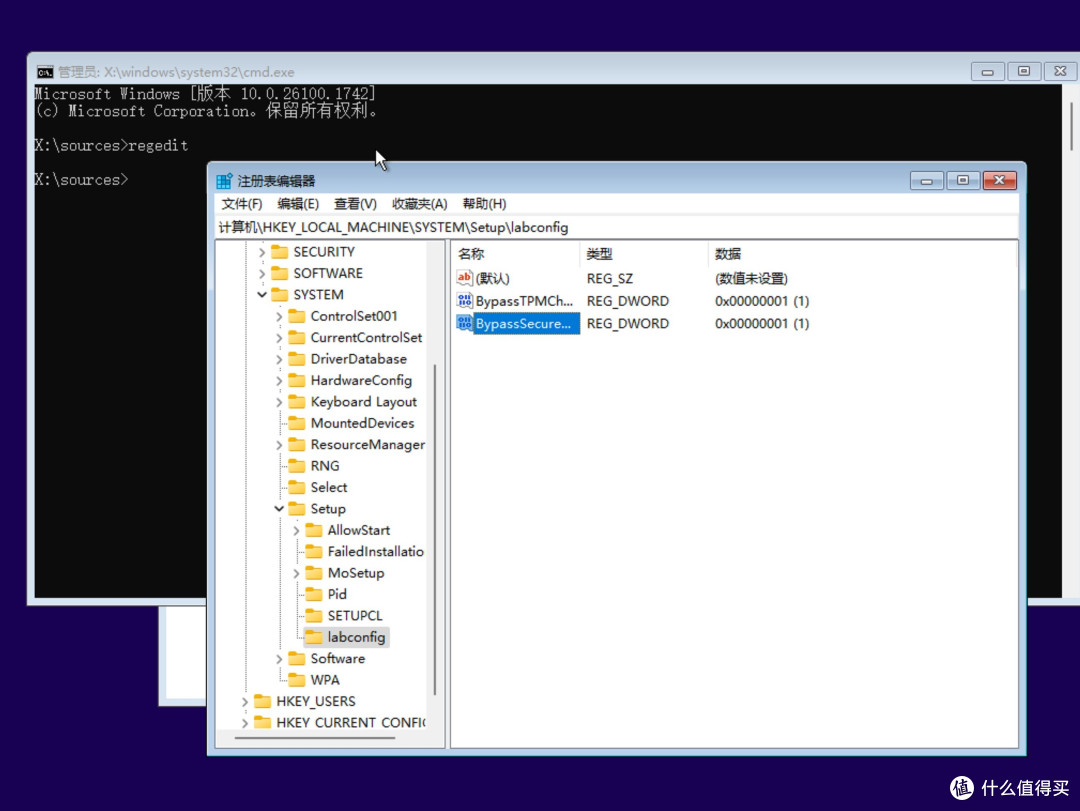Select the DriverDatabase folder icon

tap(297, 358)
